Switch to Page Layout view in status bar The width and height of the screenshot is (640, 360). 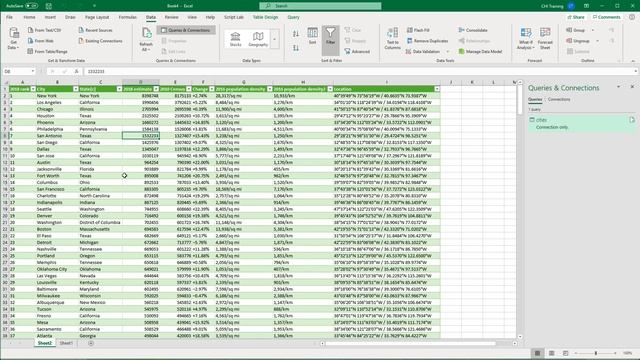point(551,353)
